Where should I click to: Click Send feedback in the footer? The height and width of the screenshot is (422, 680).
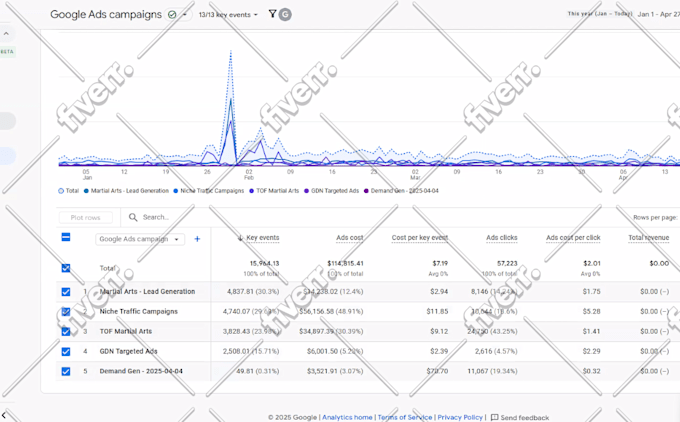pyautogui.click(x=520, y=418)
